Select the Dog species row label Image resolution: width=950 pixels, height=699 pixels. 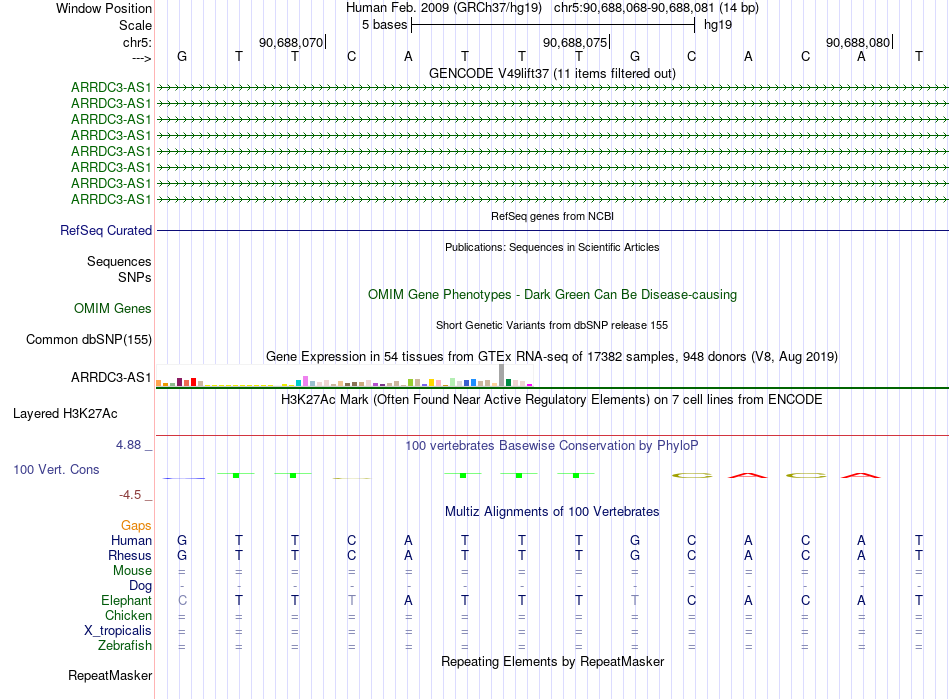pyautogui.click(x=140, y=586)
